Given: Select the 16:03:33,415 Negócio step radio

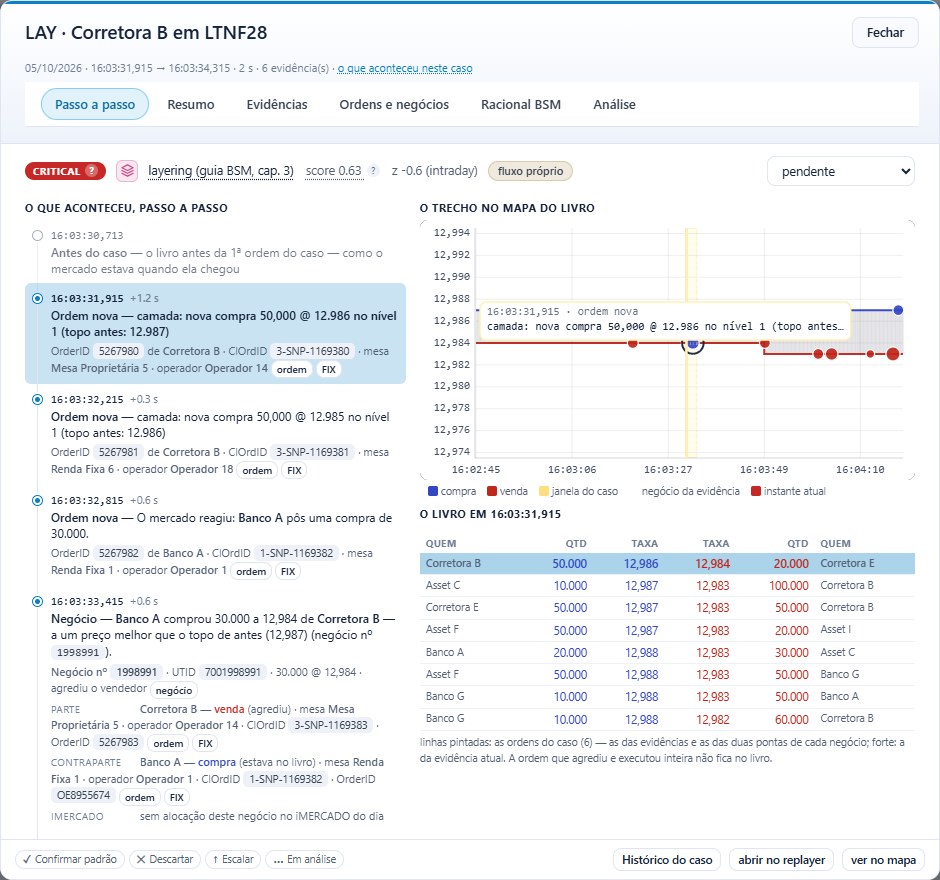Looking at the screenshot, I should click(37, 601).
